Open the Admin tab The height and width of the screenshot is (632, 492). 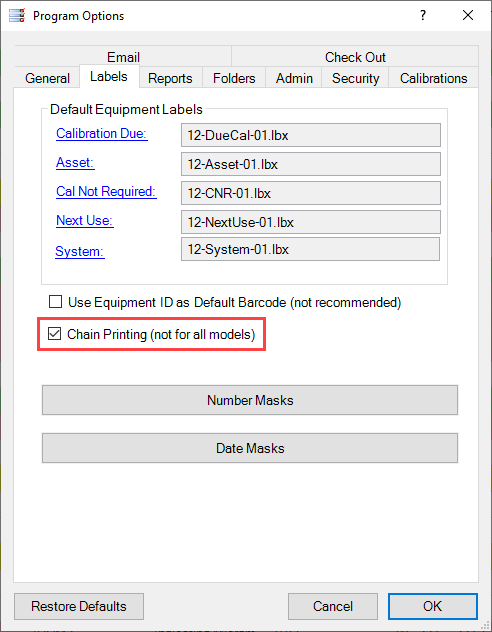click(x=294, y=78)
